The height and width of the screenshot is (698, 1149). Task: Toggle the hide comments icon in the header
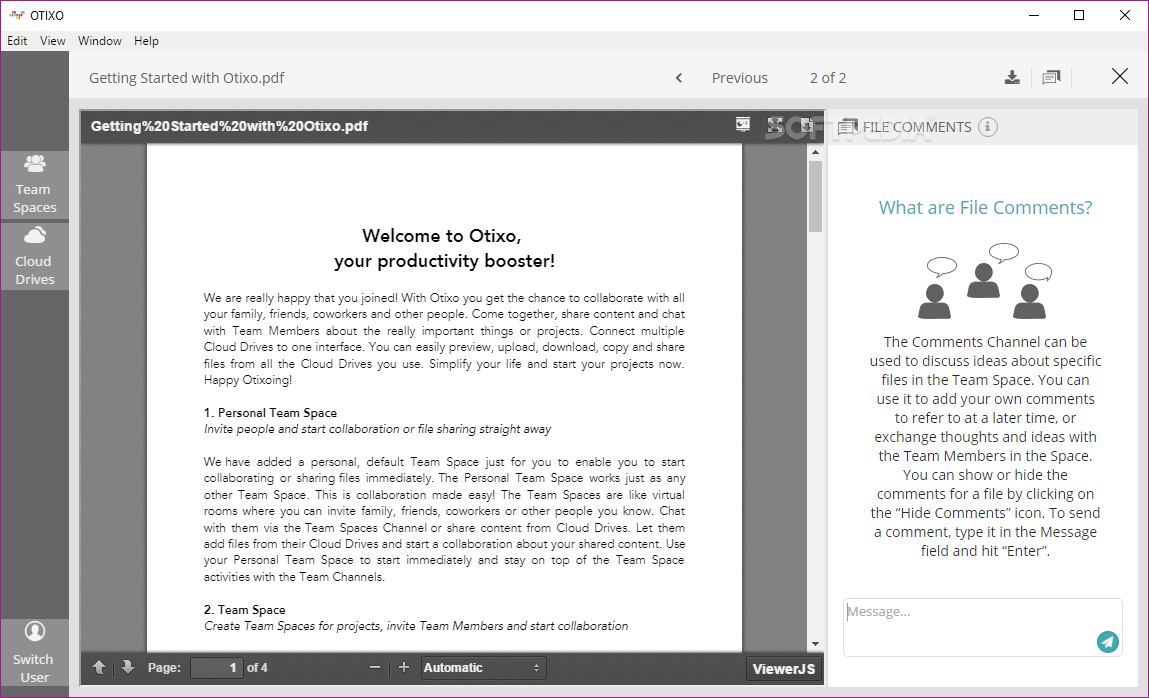(1052, 78)
